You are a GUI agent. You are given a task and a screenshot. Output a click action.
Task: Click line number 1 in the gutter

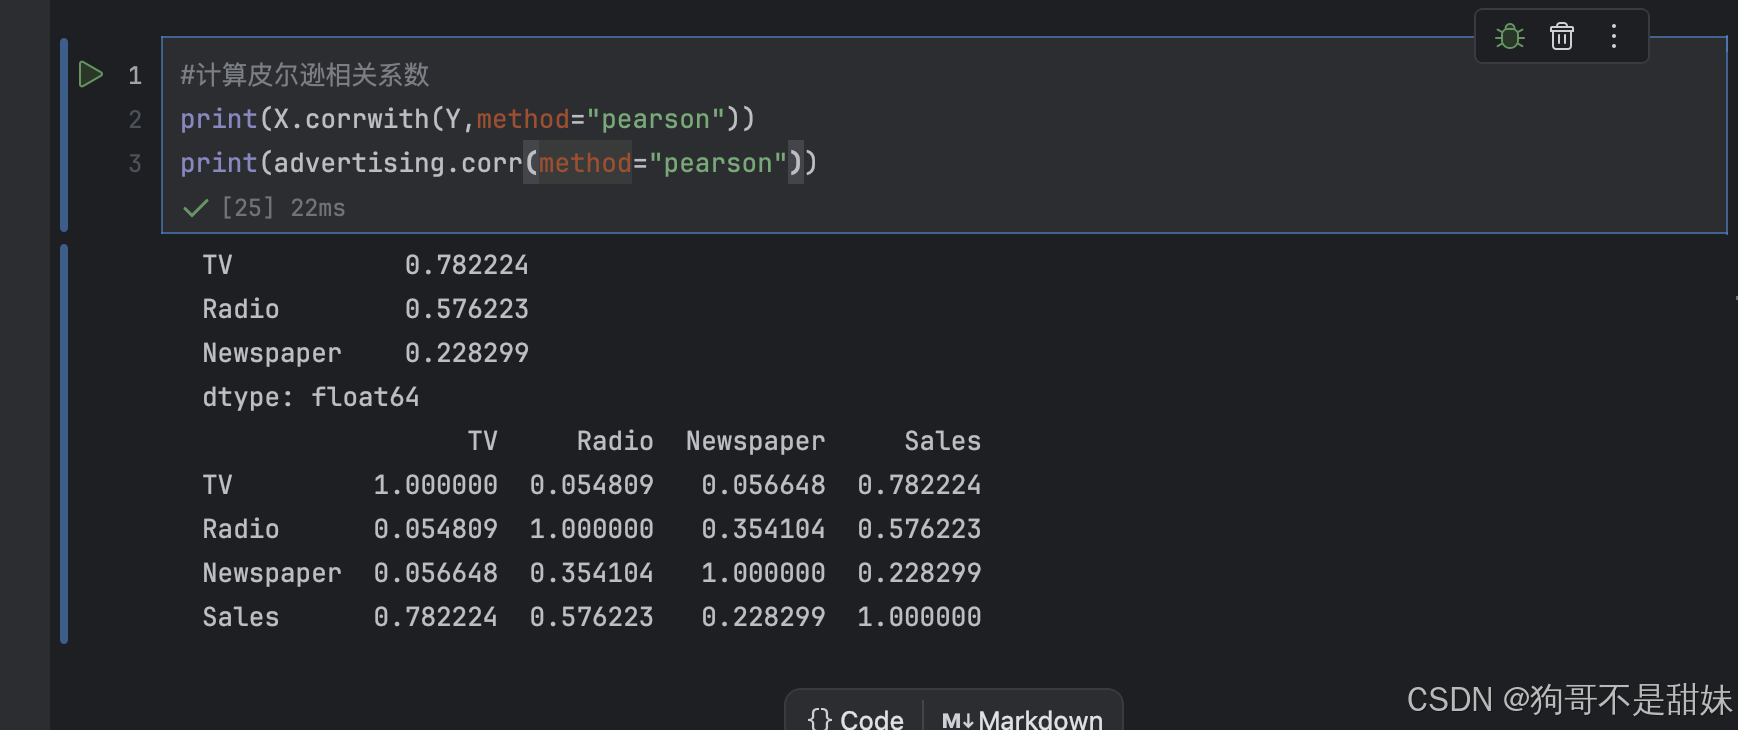tap(135, 75)
